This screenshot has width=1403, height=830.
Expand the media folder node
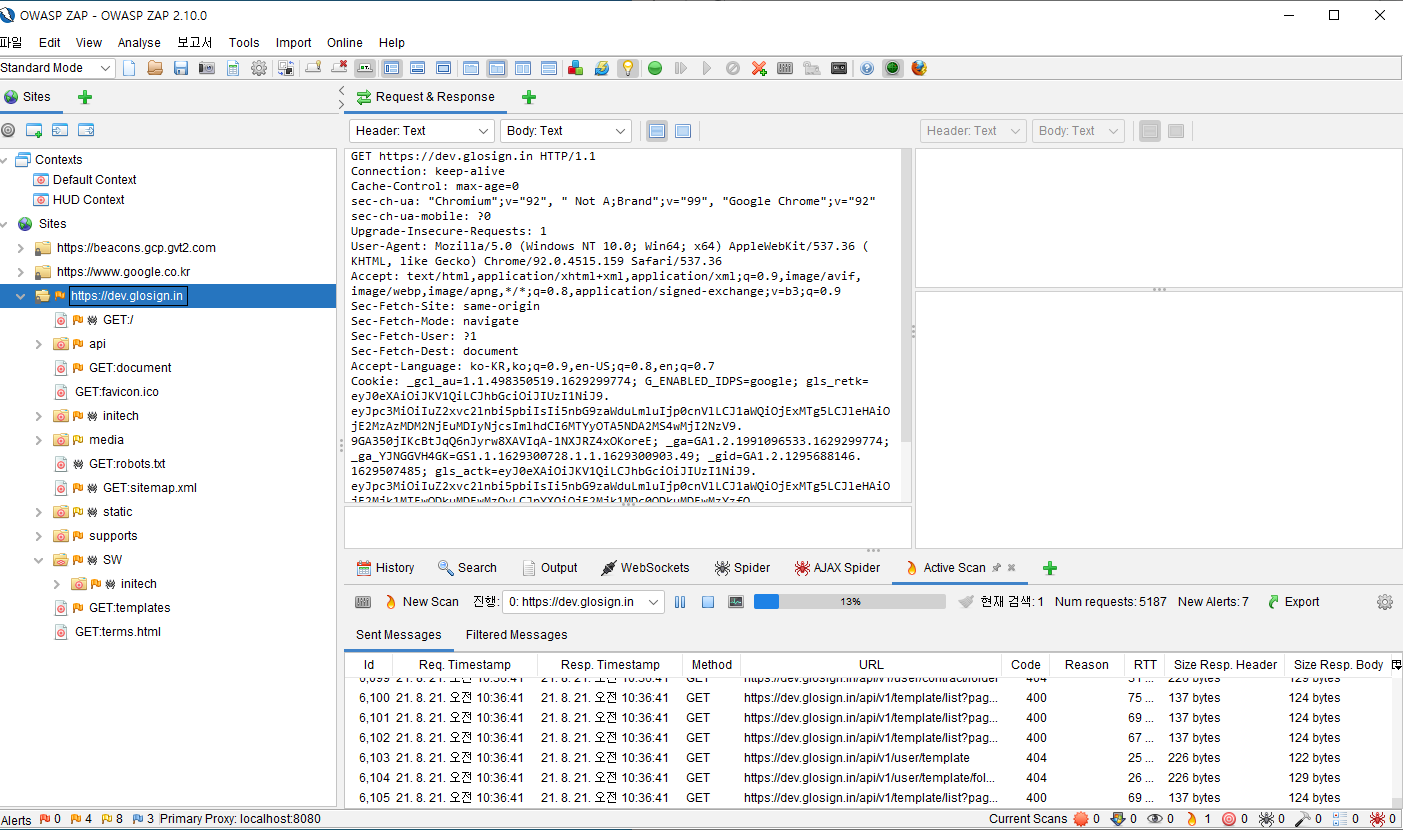coord(39,440)
